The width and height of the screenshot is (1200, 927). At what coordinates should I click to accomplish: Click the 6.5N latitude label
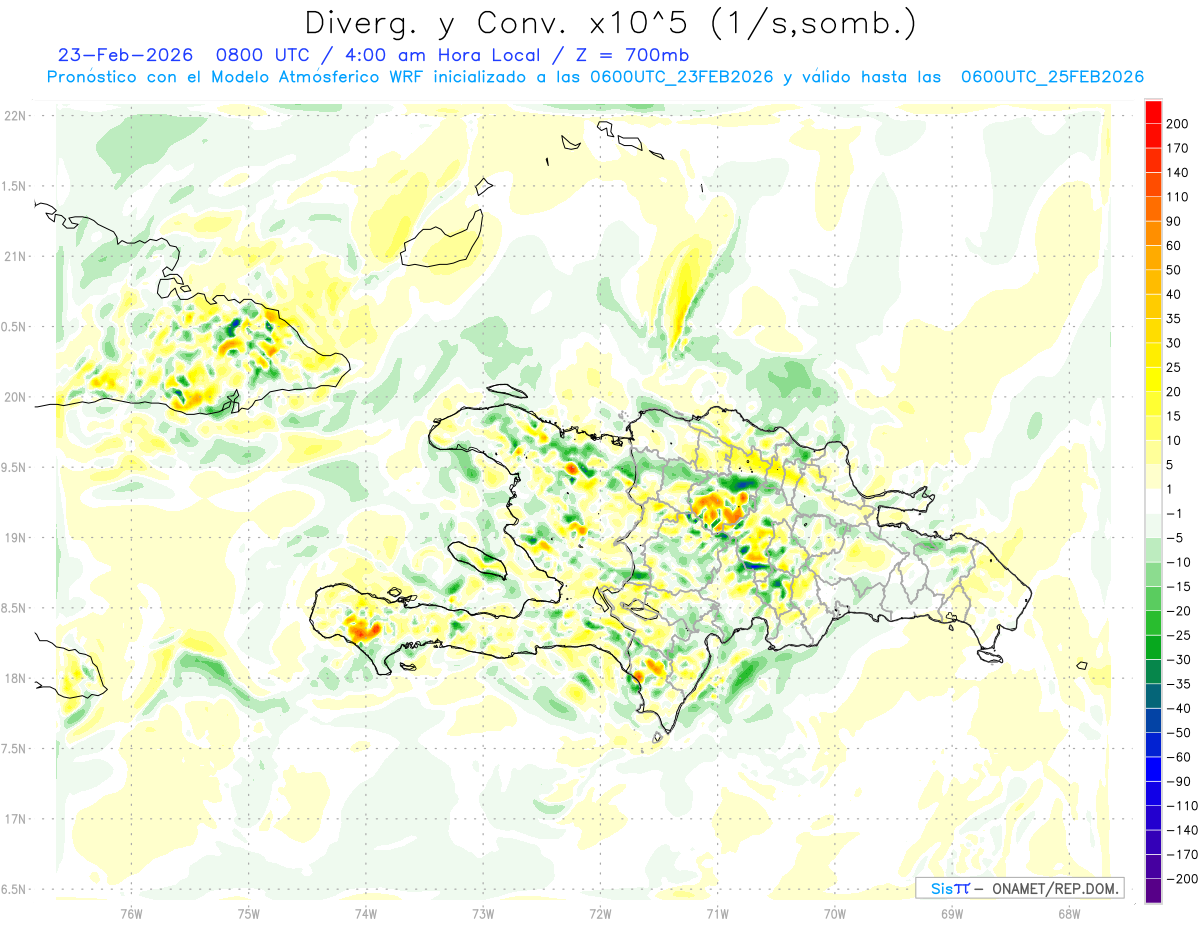pos(14,889)
